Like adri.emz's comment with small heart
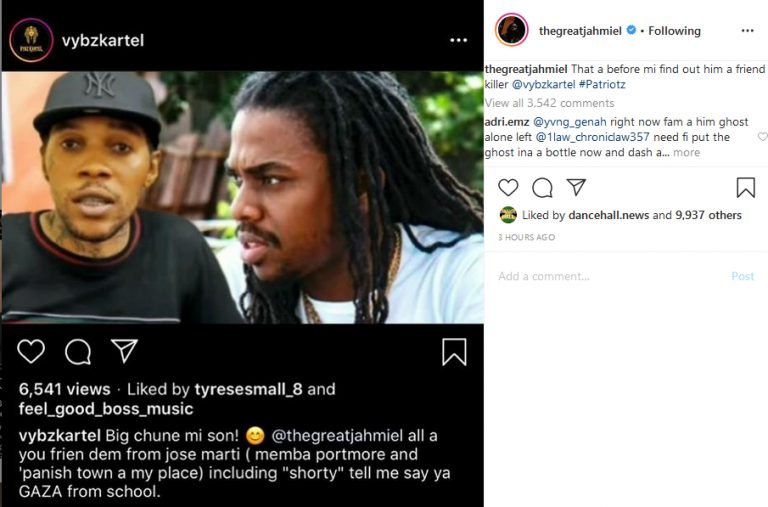The height and width of the screenshot is (507, 768). pos(762,136)
